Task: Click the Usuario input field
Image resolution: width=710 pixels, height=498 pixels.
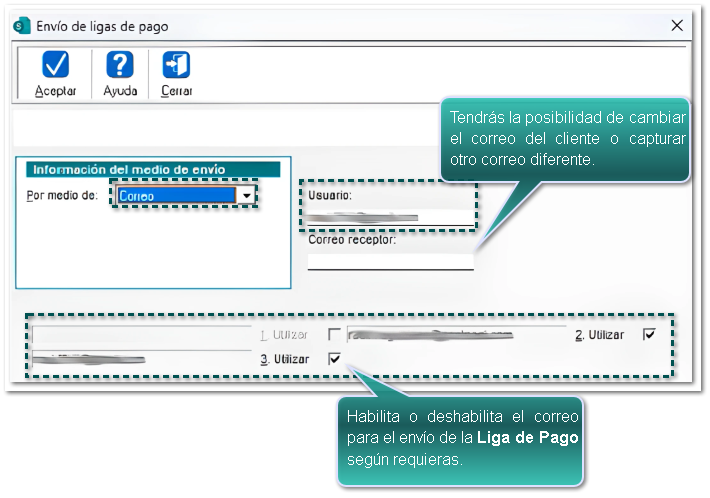Action: pos(390,218)
